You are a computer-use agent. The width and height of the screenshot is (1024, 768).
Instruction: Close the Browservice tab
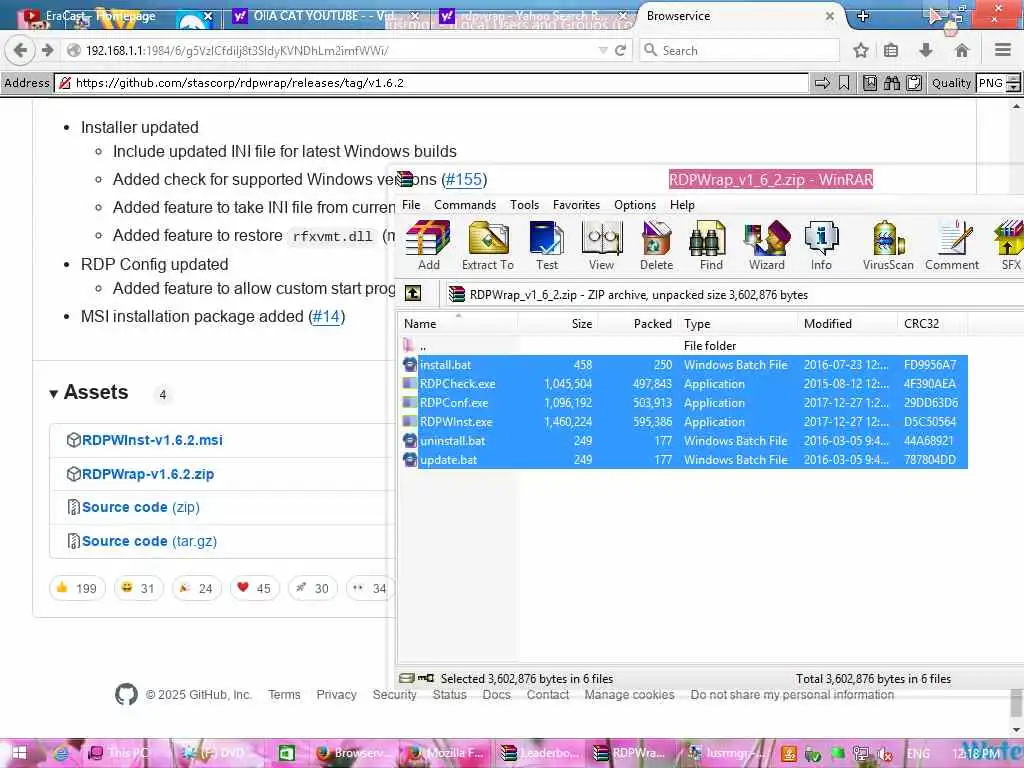point(829,16)
